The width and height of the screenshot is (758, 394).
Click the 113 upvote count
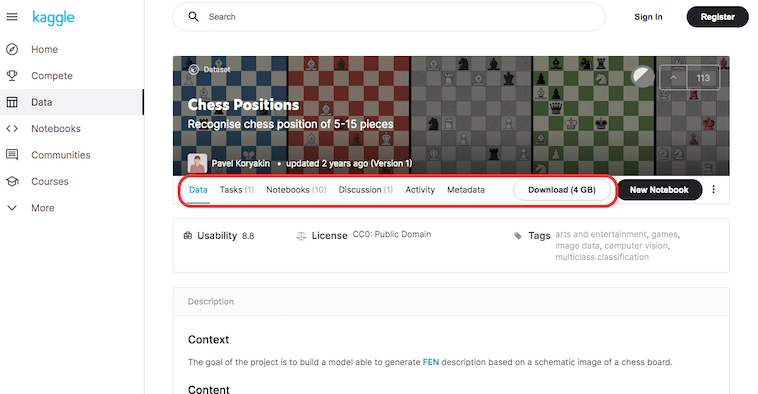pyautogui.click(x=703, y=78)
